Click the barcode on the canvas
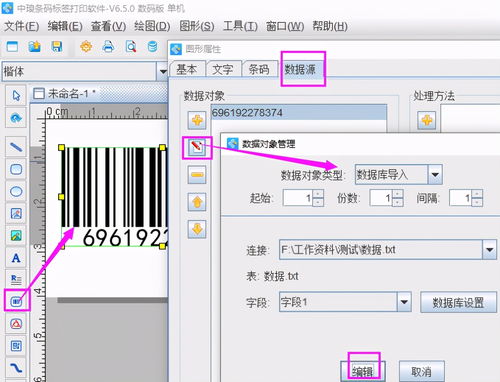Viewport: 500px width, 382px height. [114, 197]
